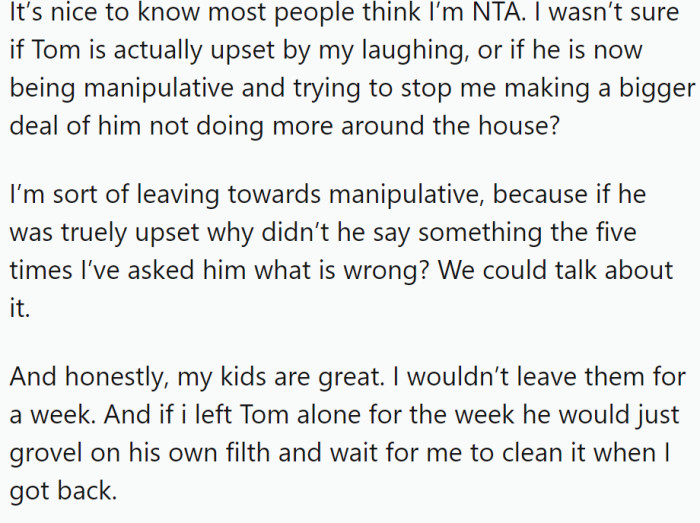Click the word "leaving" in second paragraph
This screenshot has width=700, height=523.
click(178, 196)
